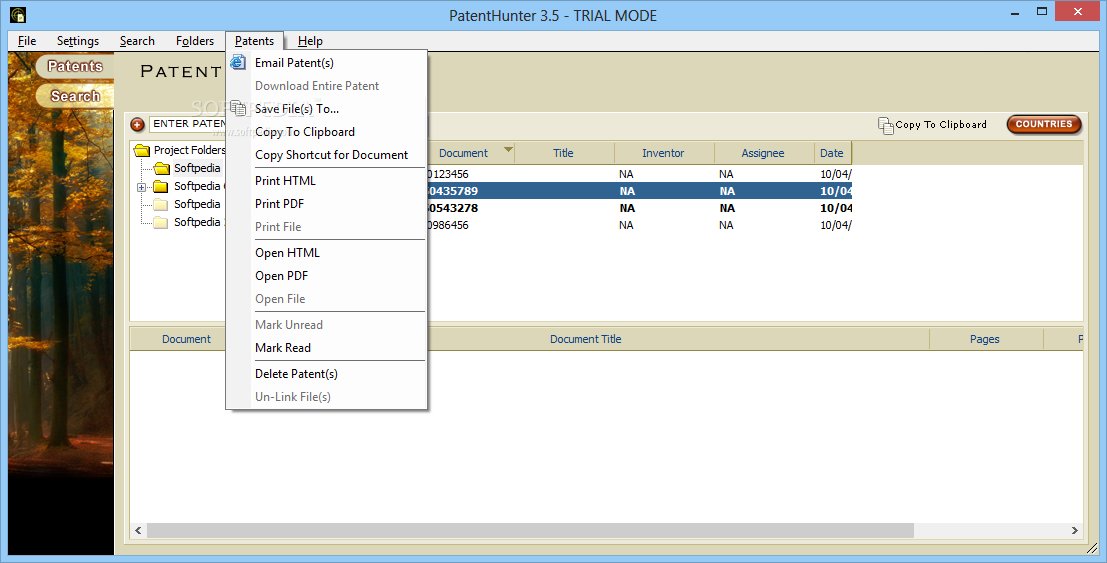Click the horizontal scrollbar thumb
The width and height of the screenshot is (1107, 563).
(530, 531)
